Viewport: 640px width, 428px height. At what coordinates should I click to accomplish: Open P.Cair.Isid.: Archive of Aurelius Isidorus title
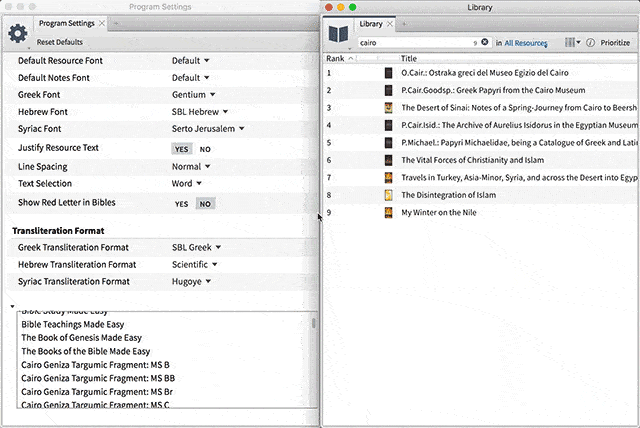pyautogui.click(x=519, y=125)
